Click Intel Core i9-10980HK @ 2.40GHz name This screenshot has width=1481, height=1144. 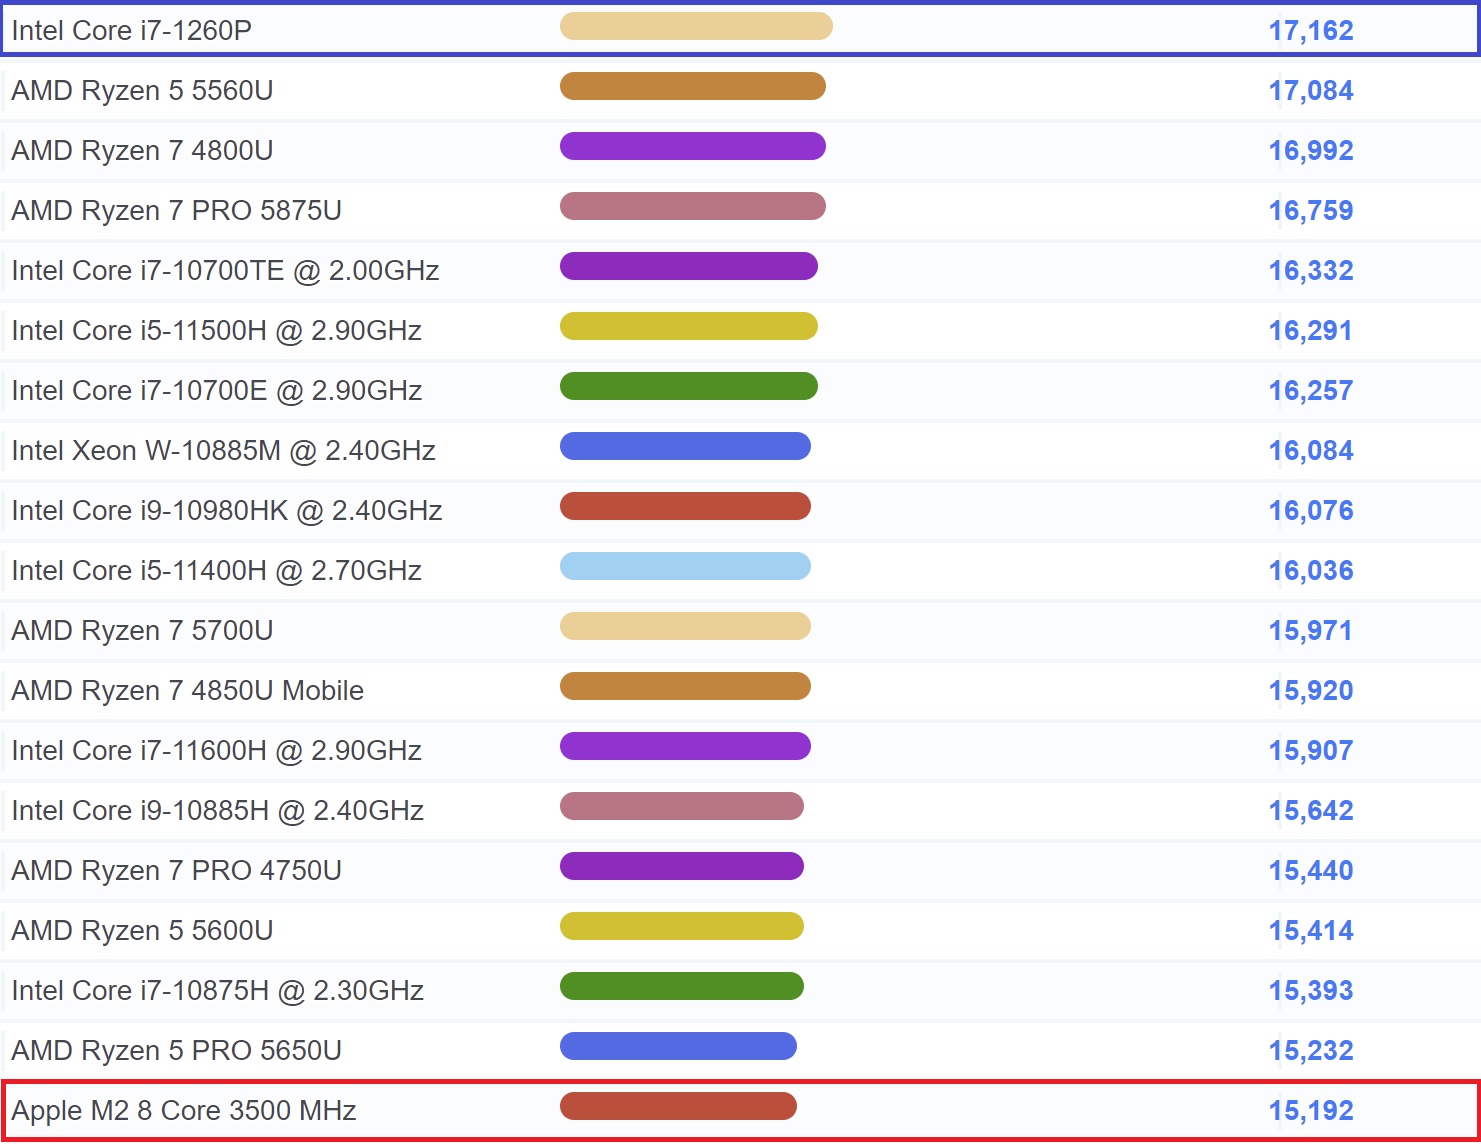pyautogui.click(x=226, y=510)
